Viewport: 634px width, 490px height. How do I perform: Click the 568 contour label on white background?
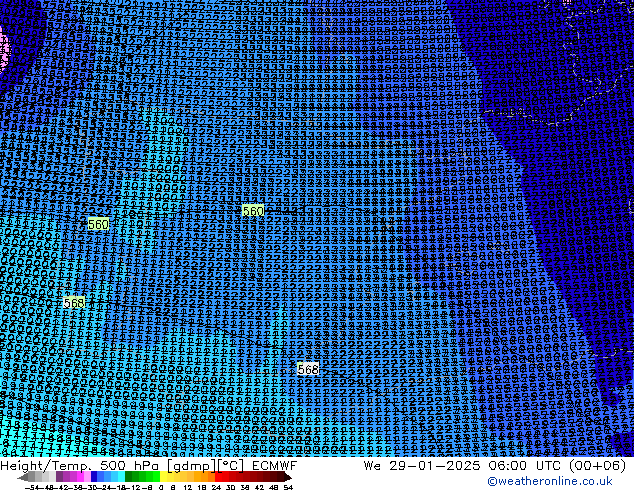[308, 369]
